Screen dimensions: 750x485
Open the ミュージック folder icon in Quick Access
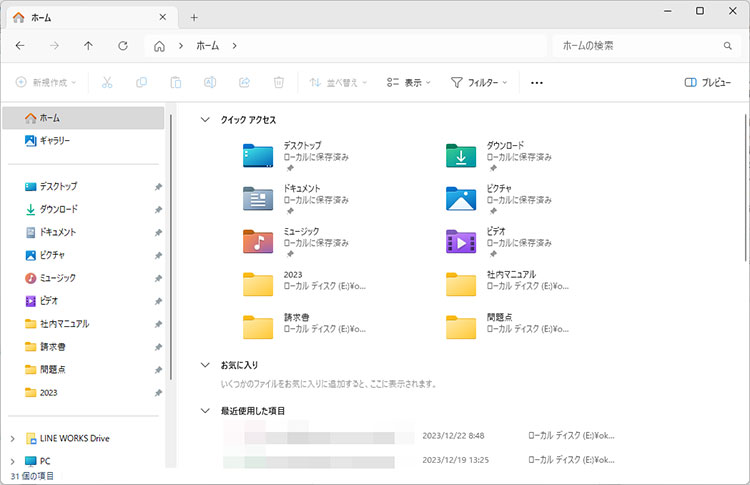(257, 241)
